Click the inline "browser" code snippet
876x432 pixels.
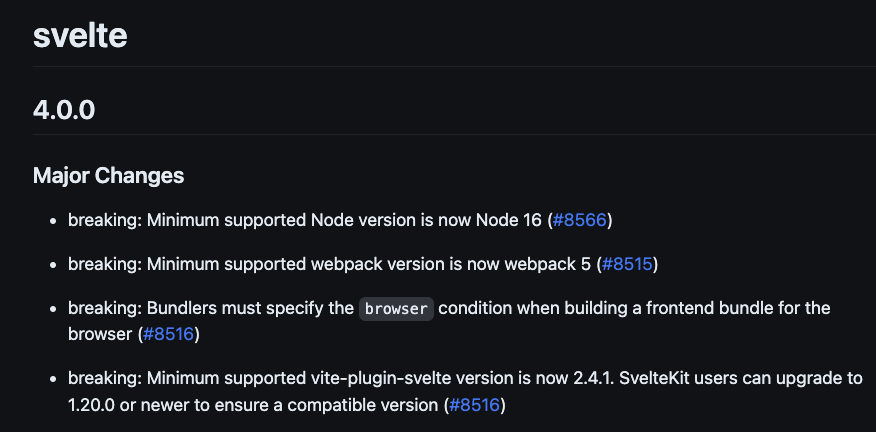(x=396, y=308)
